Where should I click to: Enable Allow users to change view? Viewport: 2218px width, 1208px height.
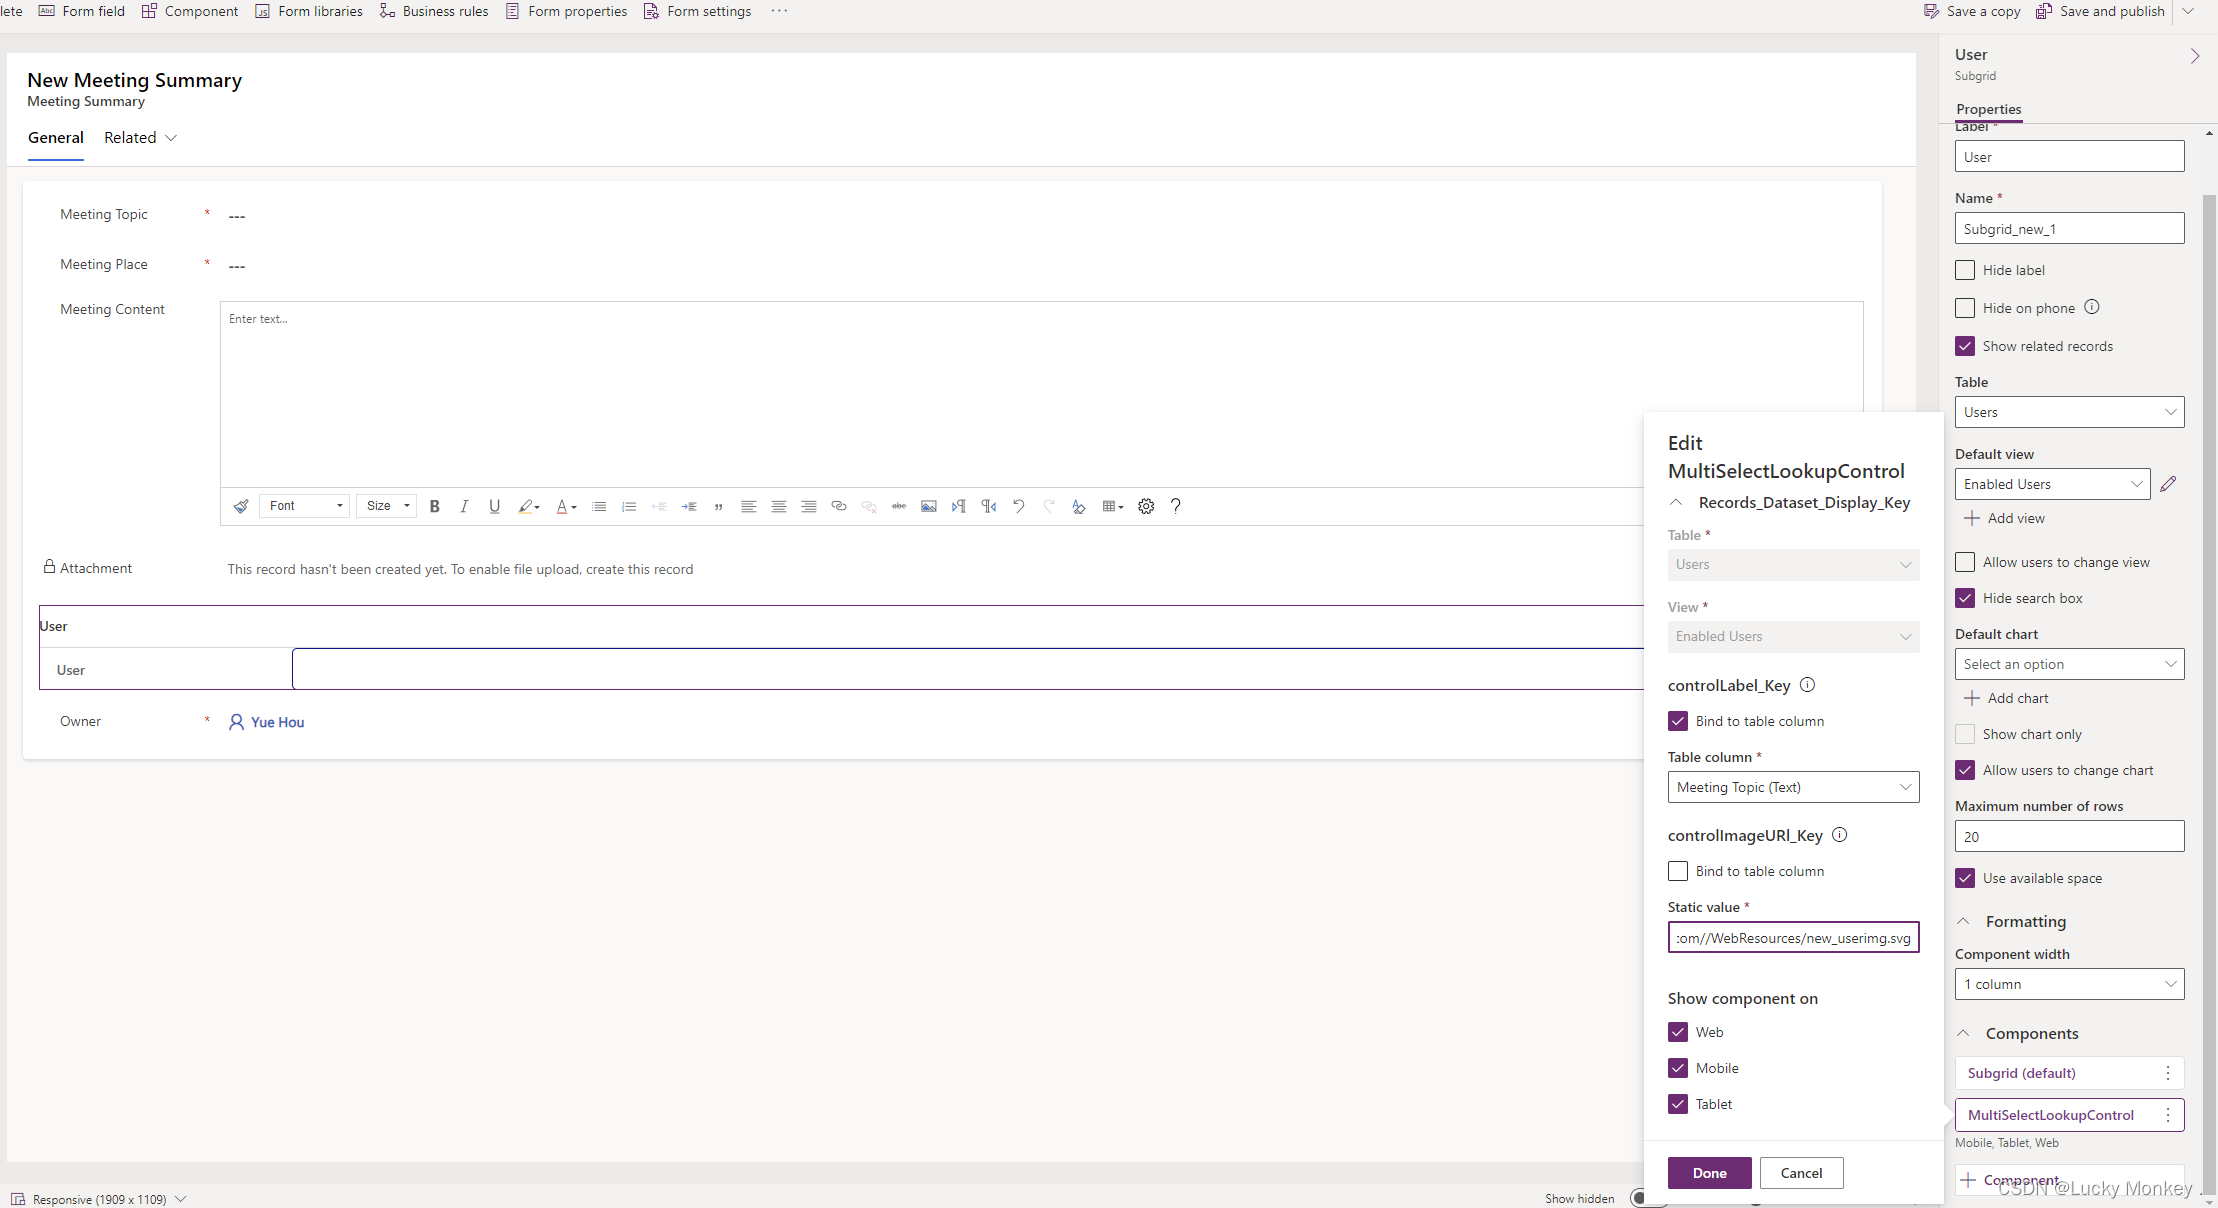(x=1965, y=562)
